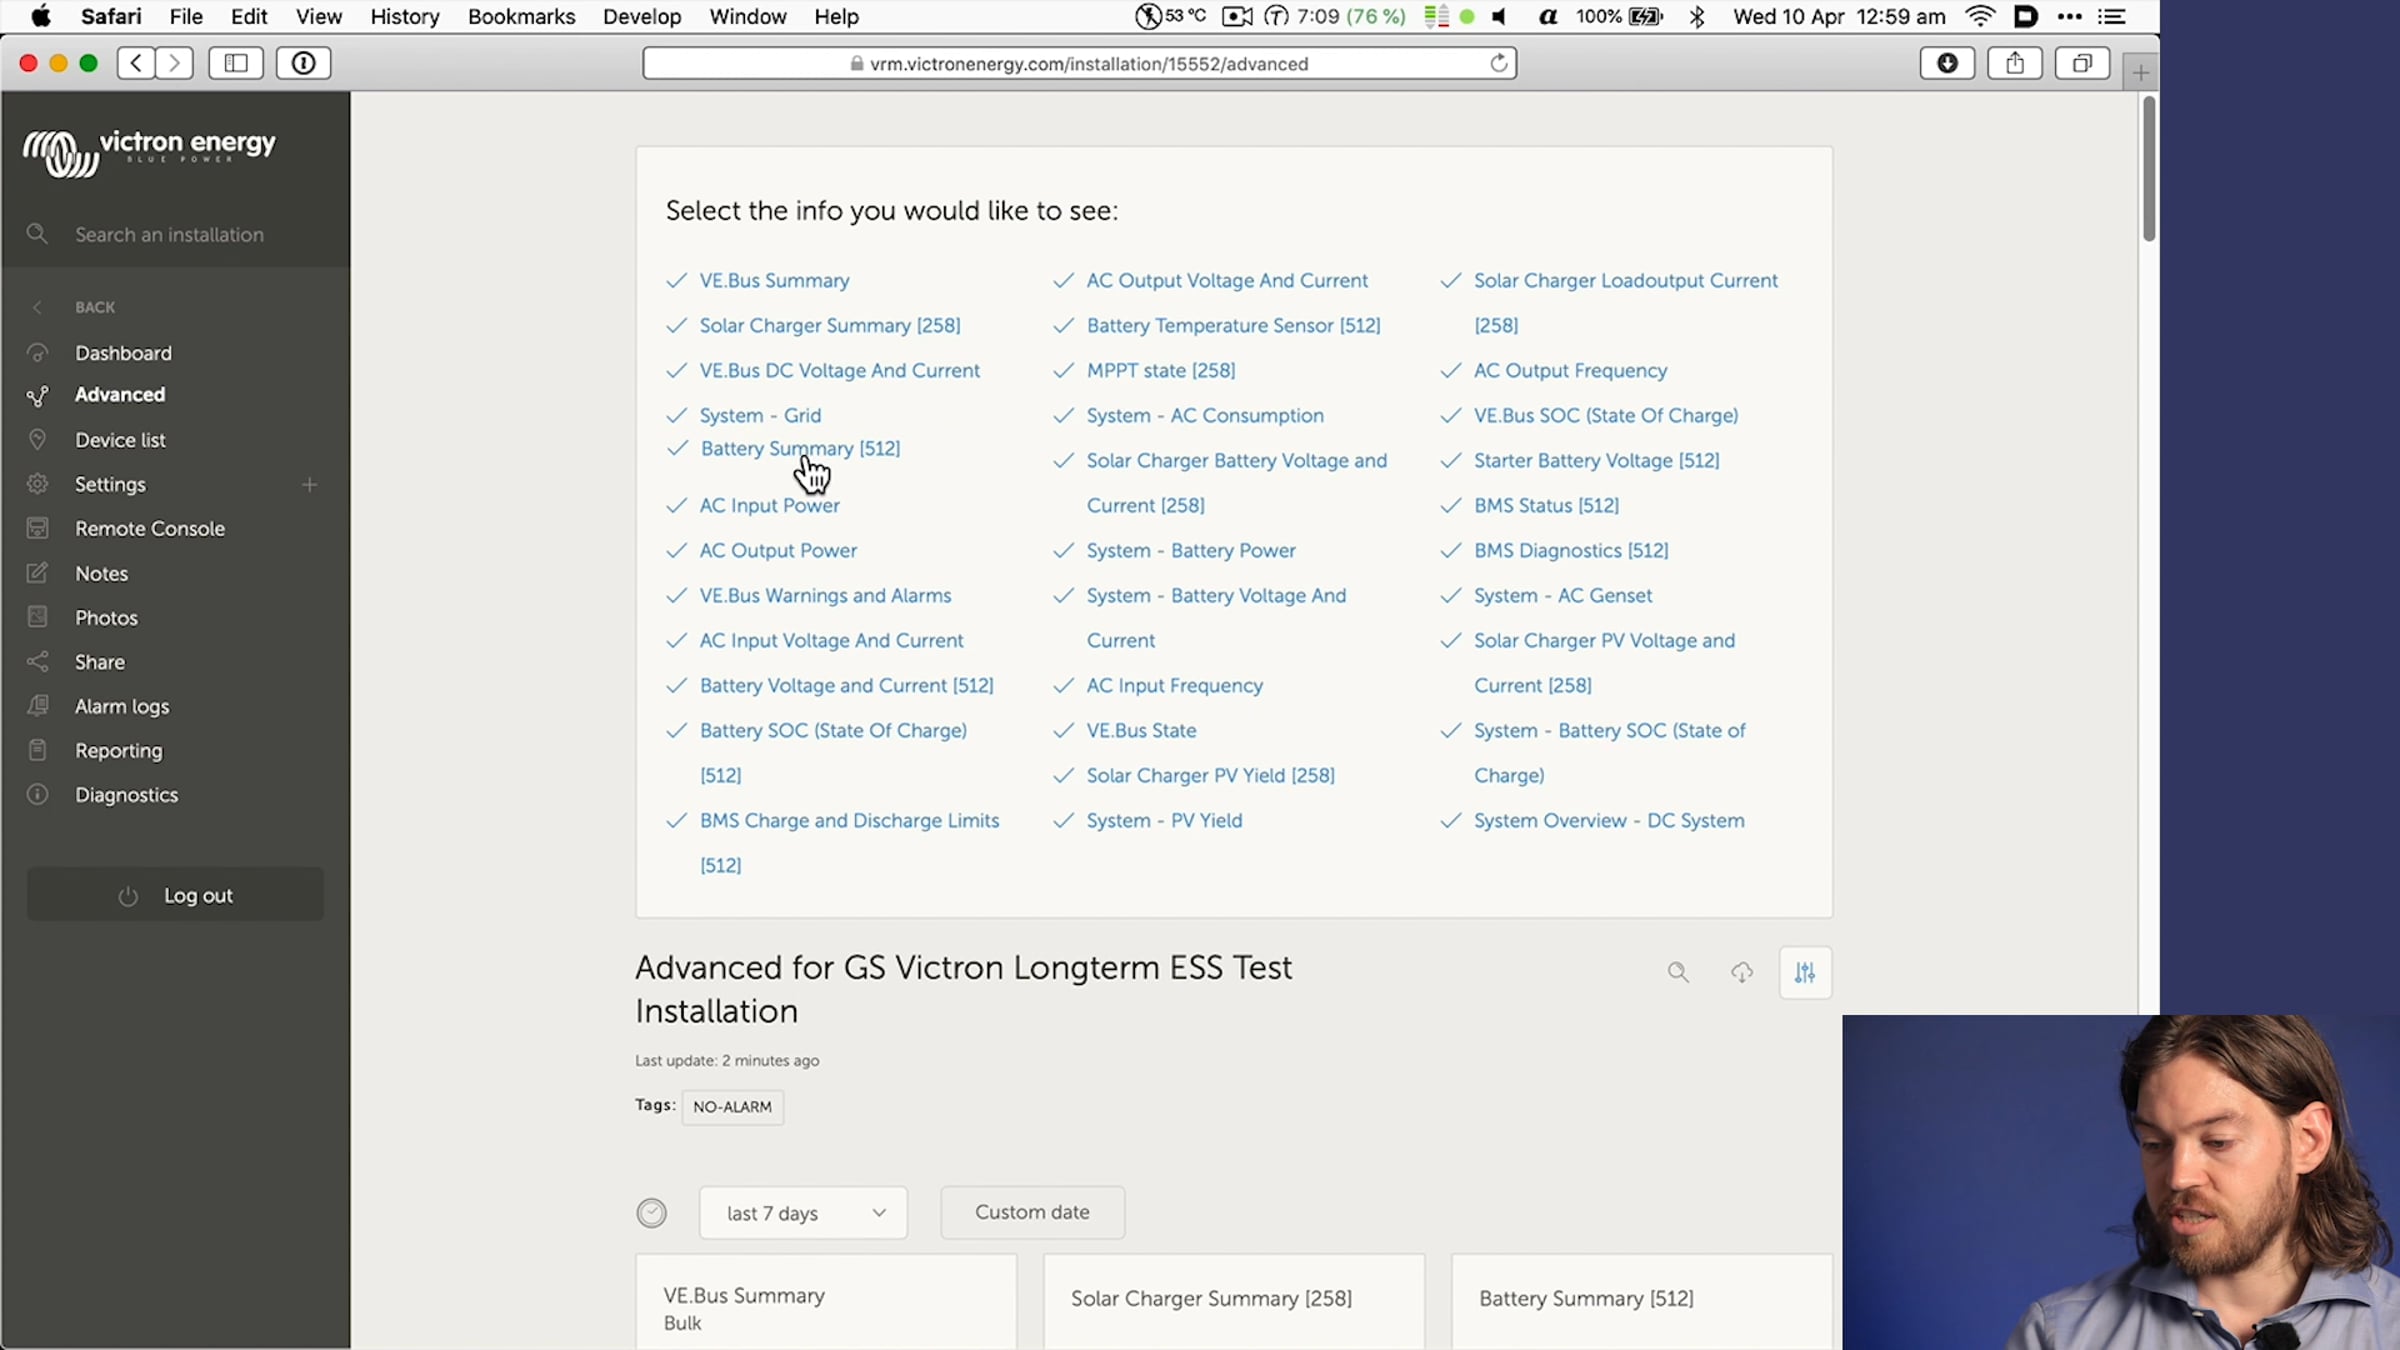Click the Custom date button
Viewport: 2400px width, 1350px height.
click(x=1032, y=1212)
